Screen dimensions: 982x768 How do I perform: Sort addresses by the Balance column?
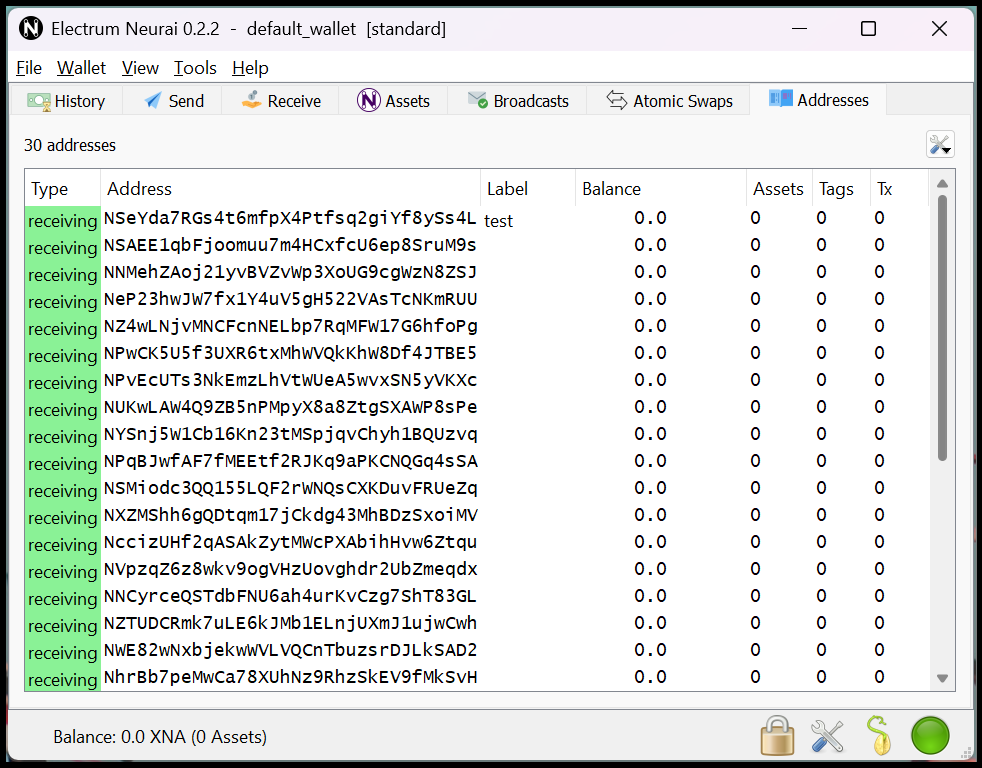pyautogui.click(x=614, y=188)
